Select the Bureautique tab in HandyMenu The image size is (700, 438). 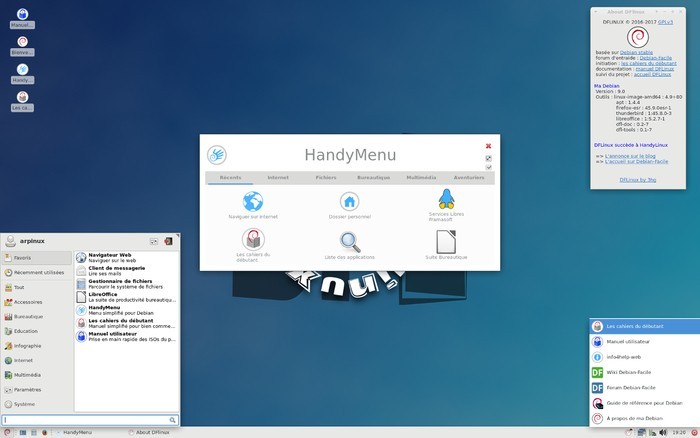coord(374,177)
